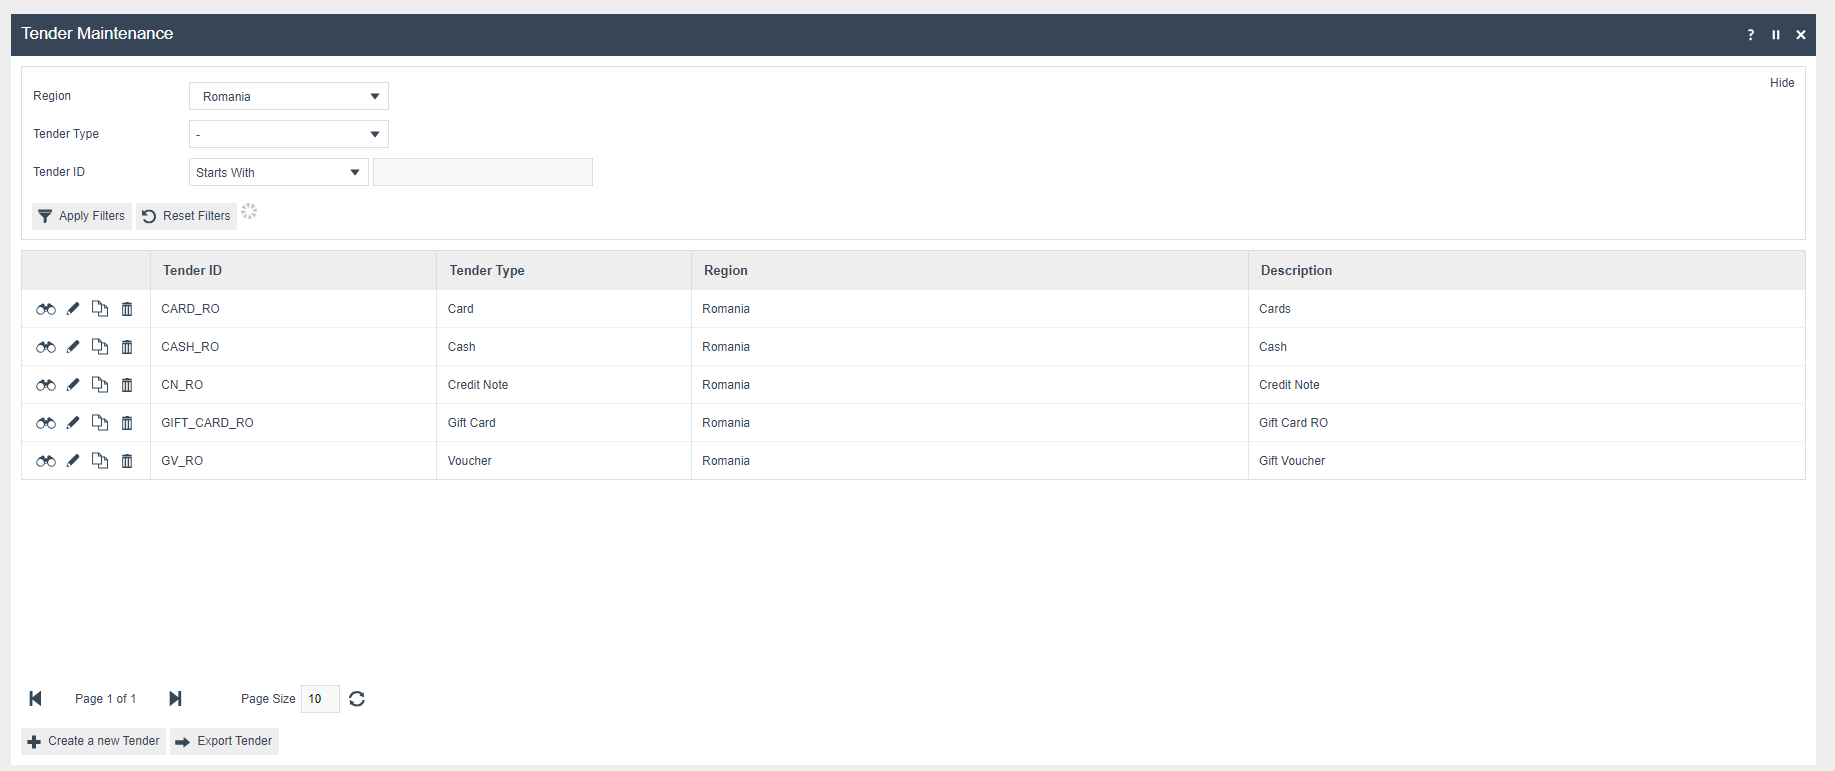The height and width of the screenshot is (771, 1835).
Task: Duplicate the GIFT_CARD_RO tender
Action: (100, 423)
